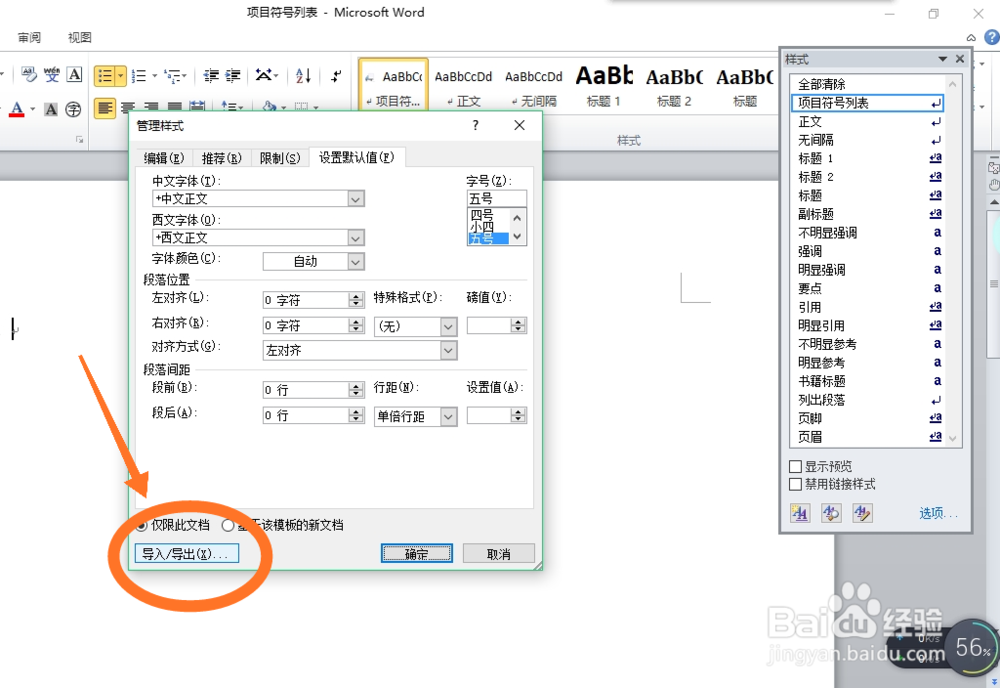This screenshot has height=688, width=1000.
Task: Click the sort icon in the ribbon
Action: point(301,76)
